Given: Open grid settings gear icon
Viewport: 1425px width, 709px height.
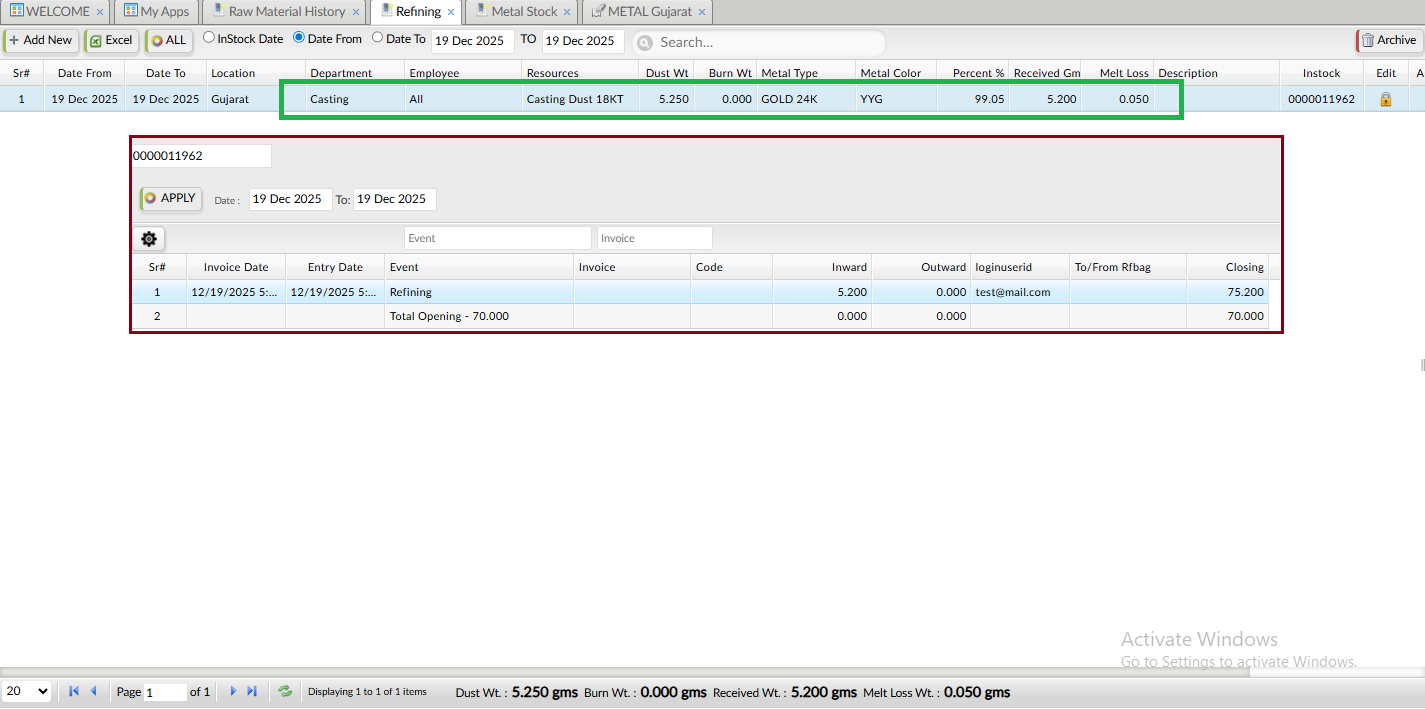Looking at the screenshot, I should tap(149, 239).
